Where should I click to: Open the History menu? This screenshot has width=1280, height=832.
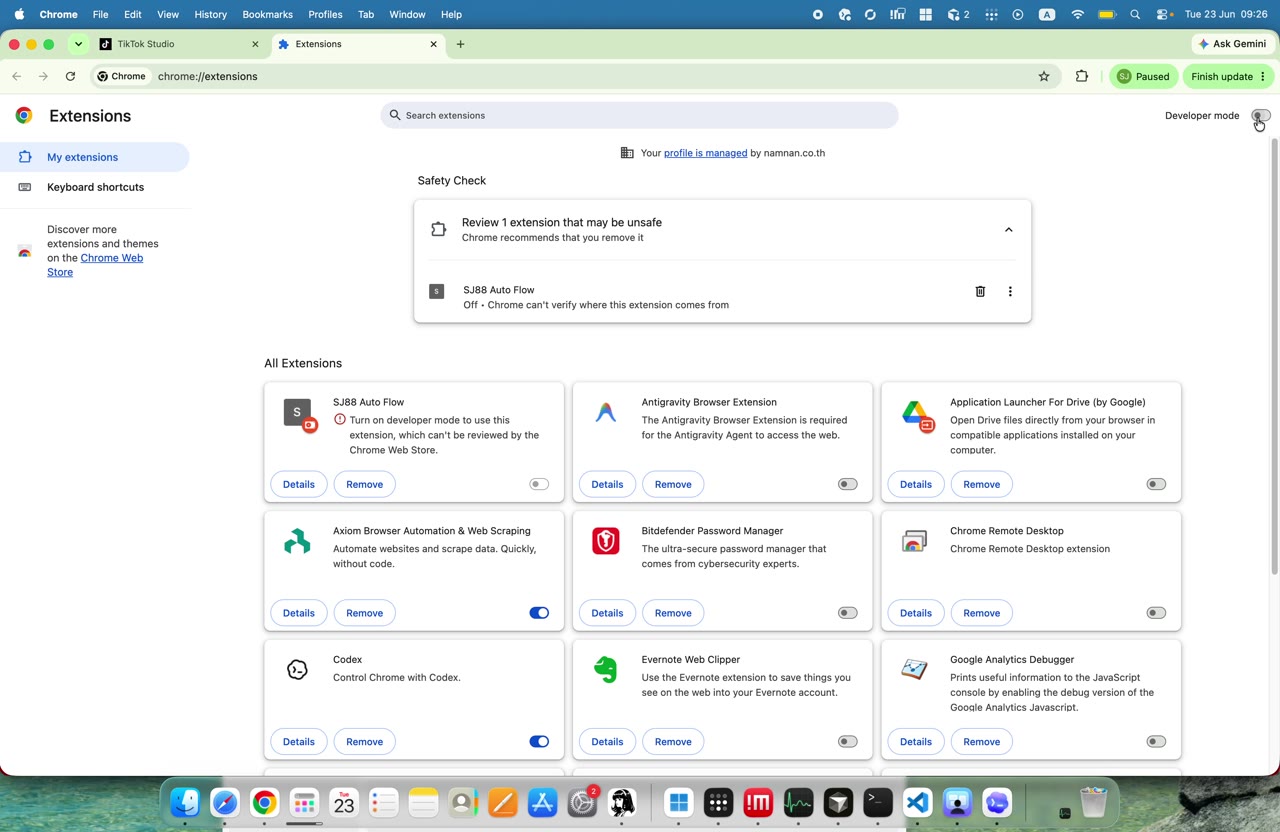[x=210, y=15]
